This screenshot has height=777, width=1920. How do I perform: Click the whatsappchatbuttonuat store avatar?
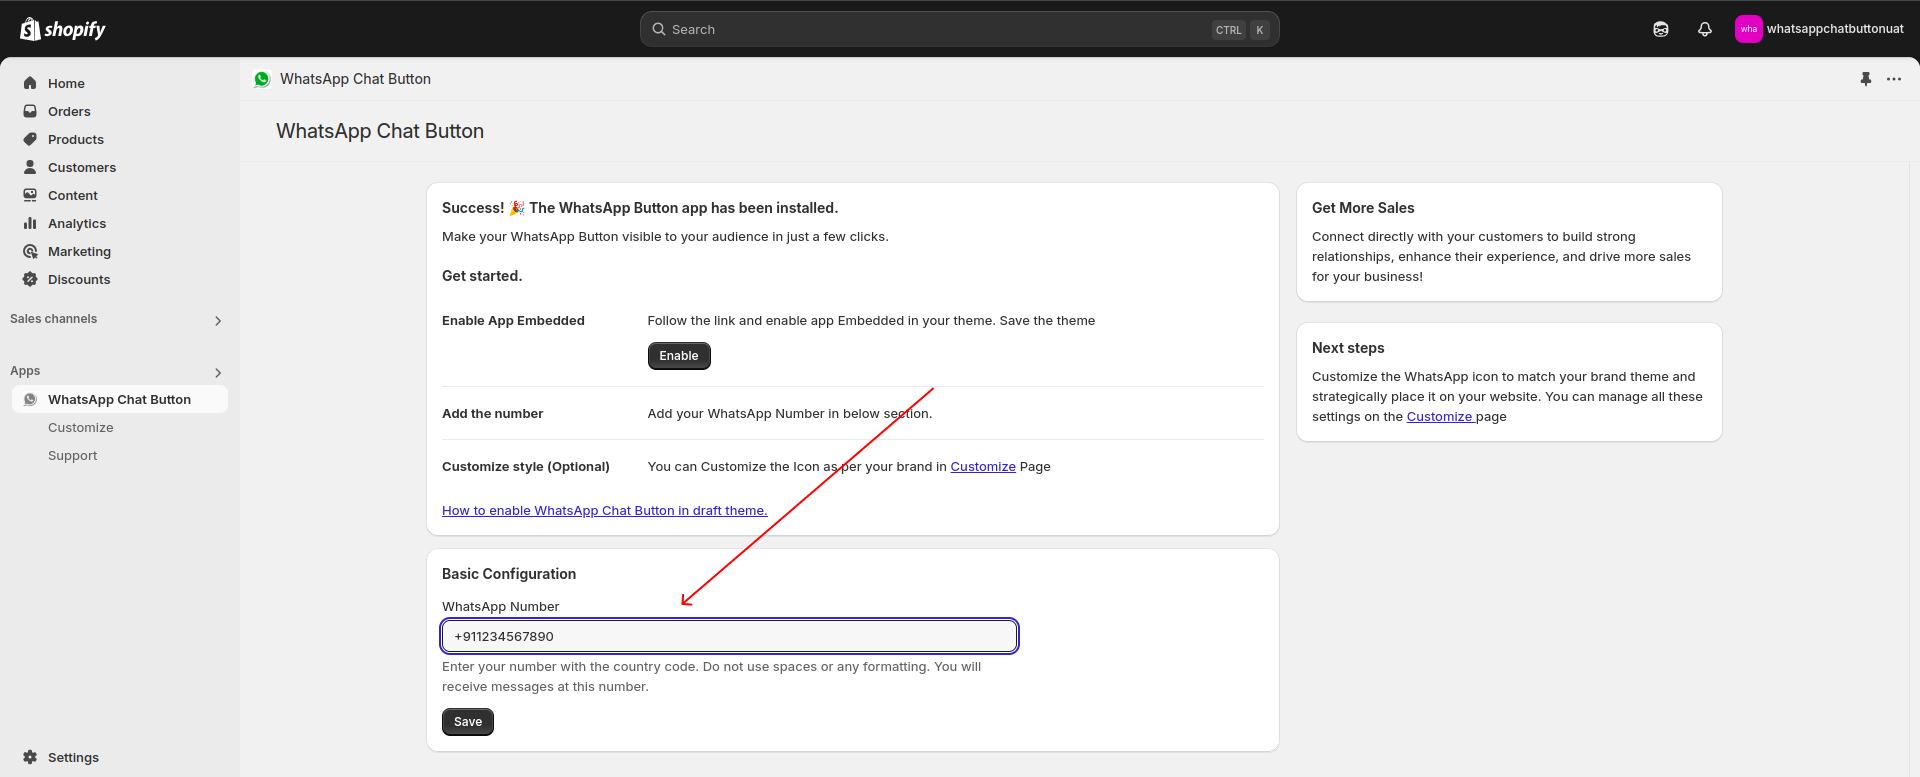pyautogui.click(x=1749, y=29)
